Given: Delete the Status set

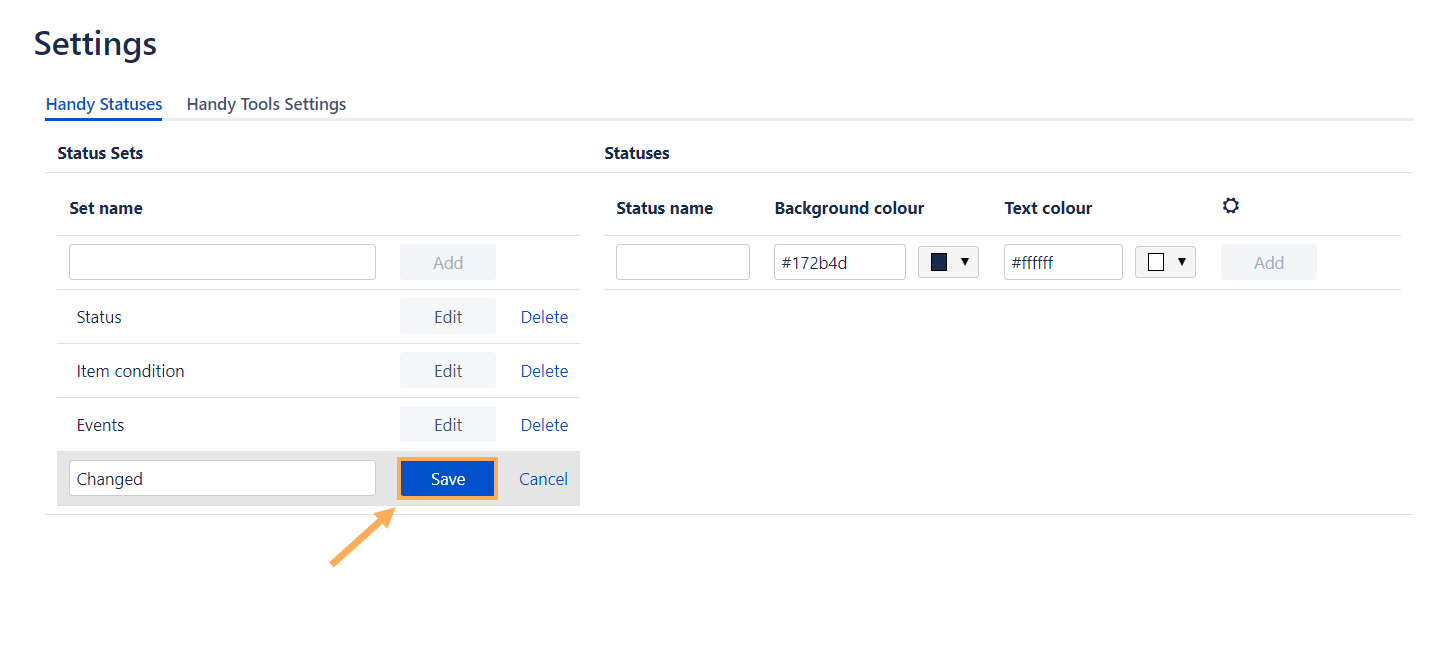Looking at the screenshot, I should (544, 317).
